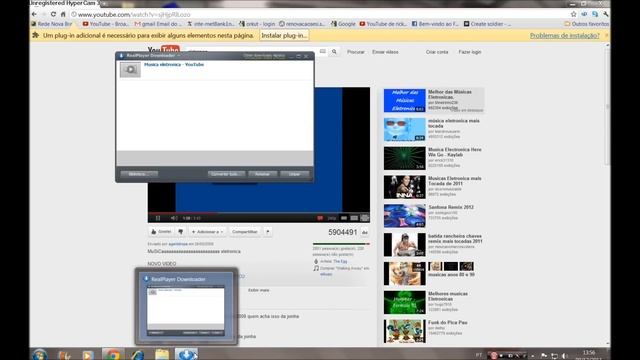This screenshot has width=640, height=360.
Task: Pause the YouTube video
Action: [158, 218]
